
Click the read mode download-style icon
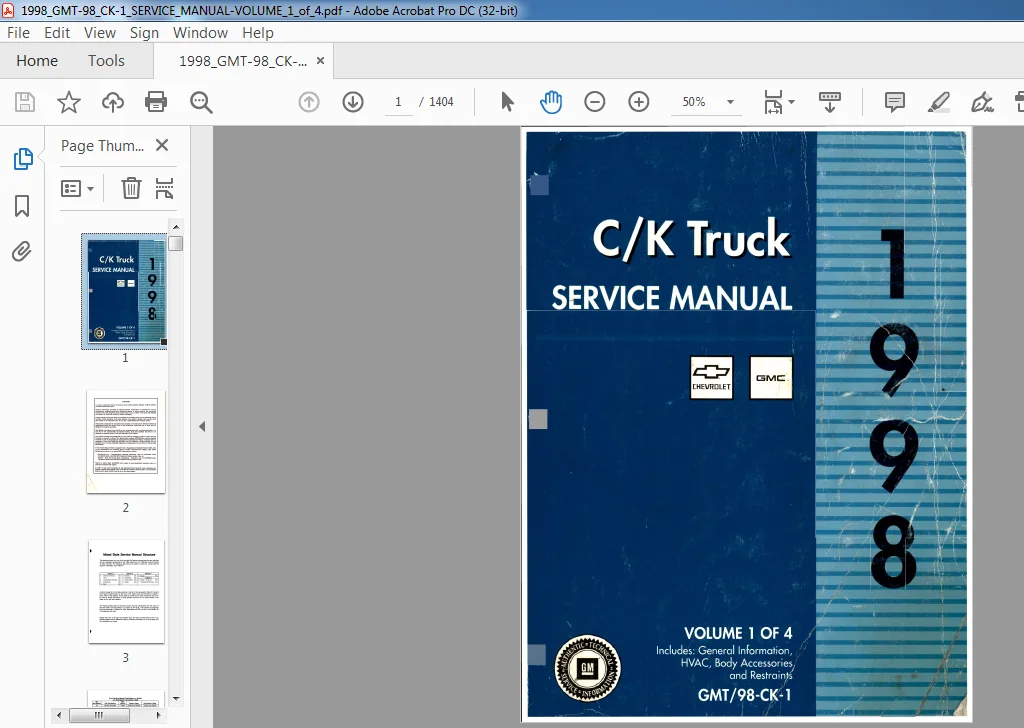pos(829,102)
